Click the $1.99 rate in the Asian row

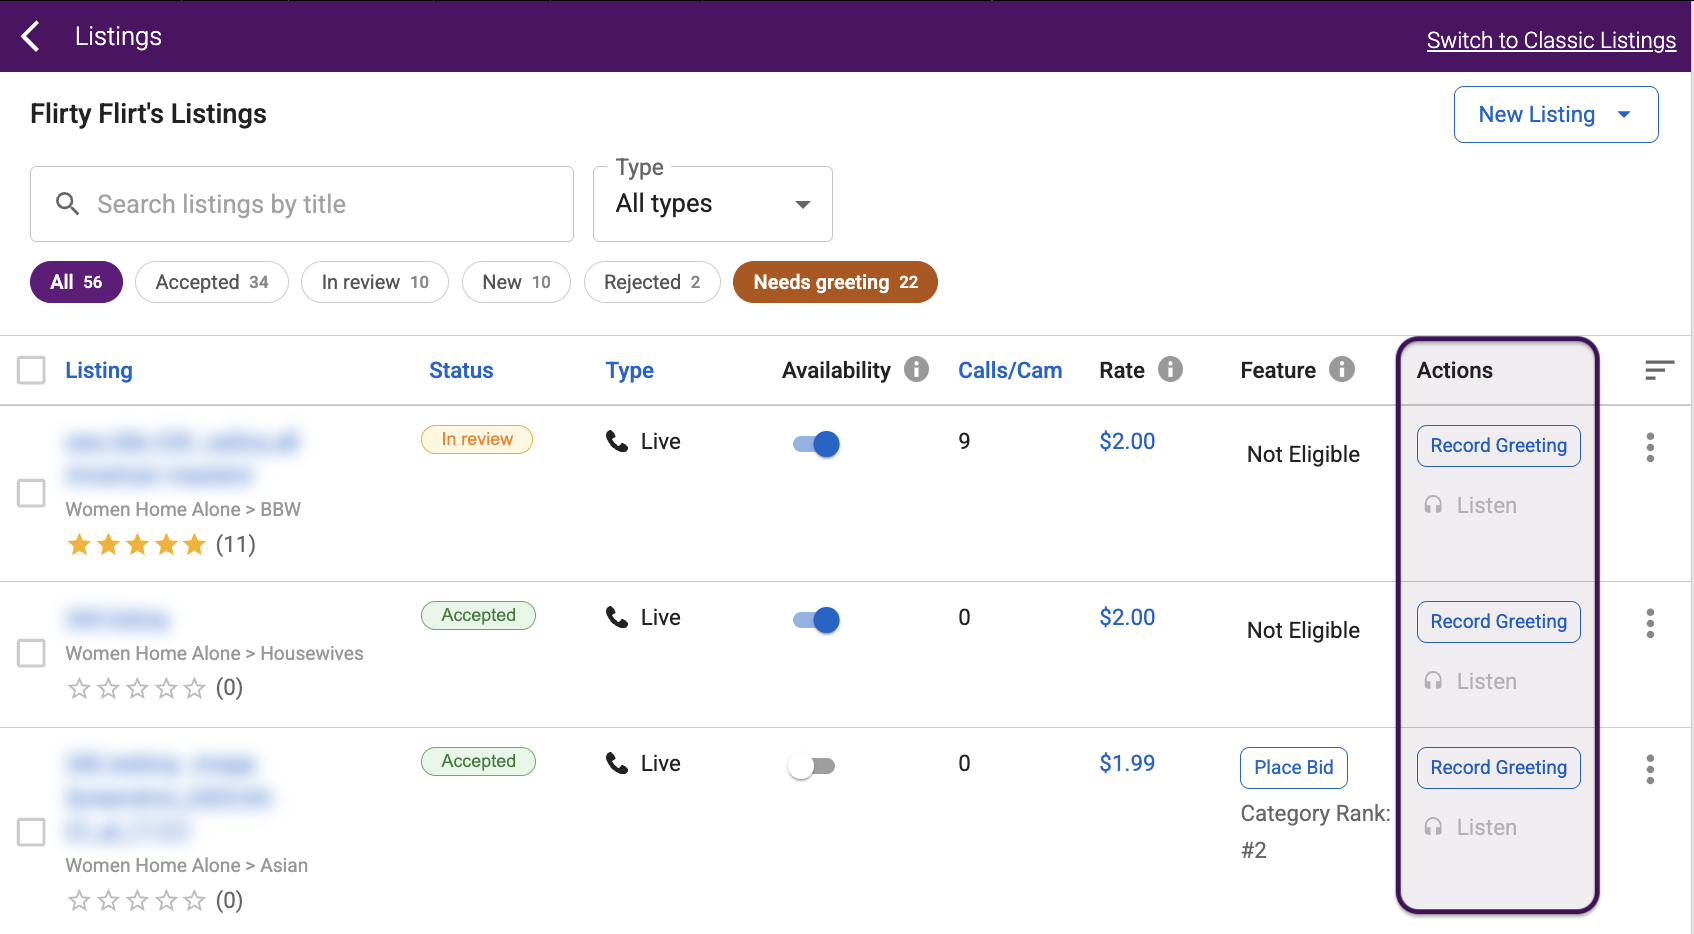tap(1127, 763)
